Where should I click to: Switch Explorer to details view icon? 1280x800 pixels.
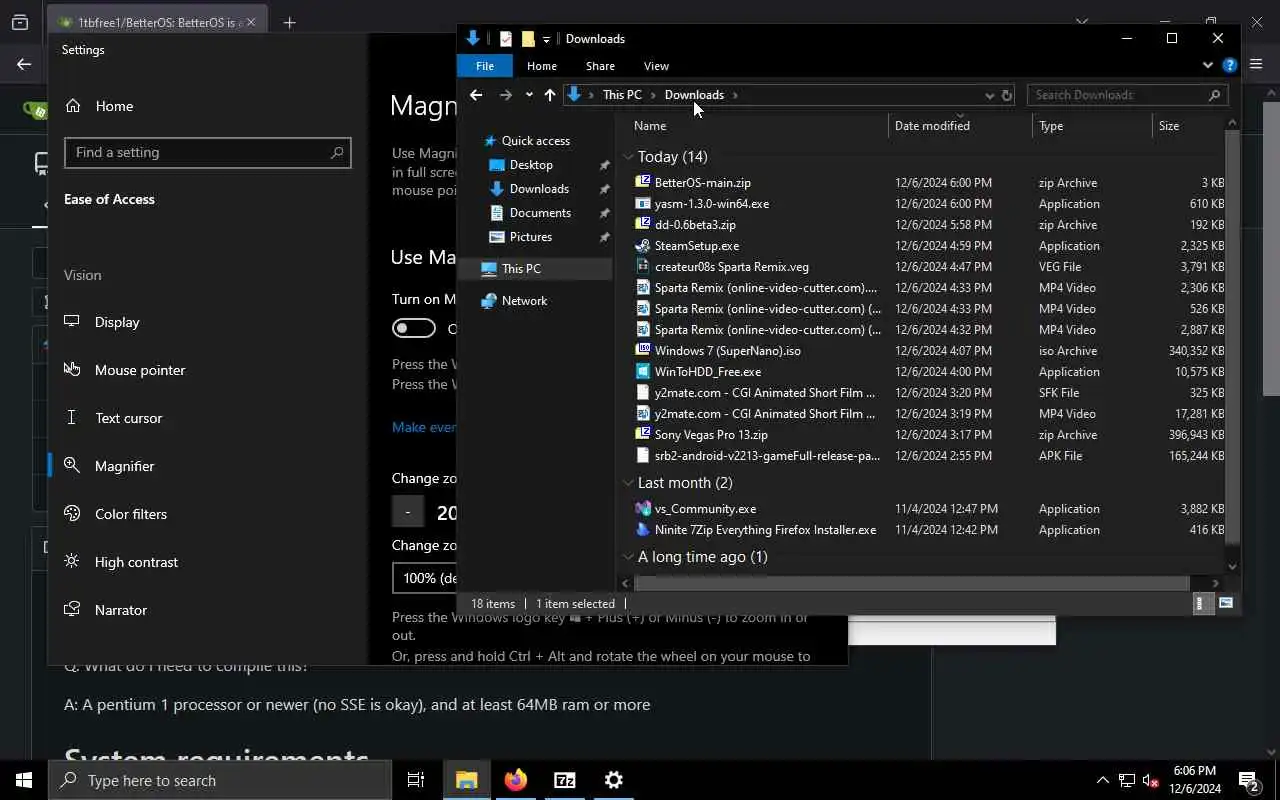click(1203, 603)
